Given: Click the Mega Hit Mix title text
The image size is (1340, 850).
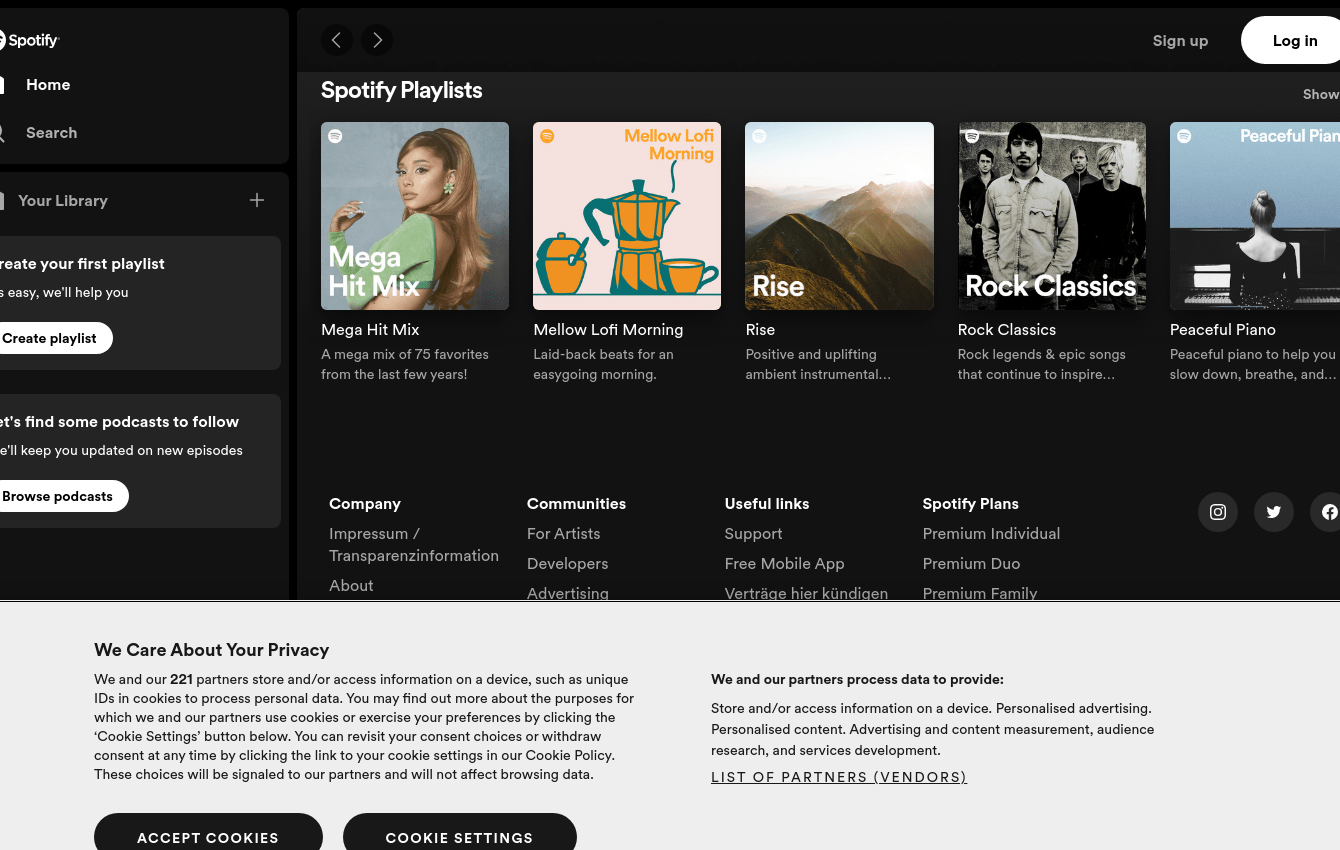Looking at the screenshot, I should [370, 329].
